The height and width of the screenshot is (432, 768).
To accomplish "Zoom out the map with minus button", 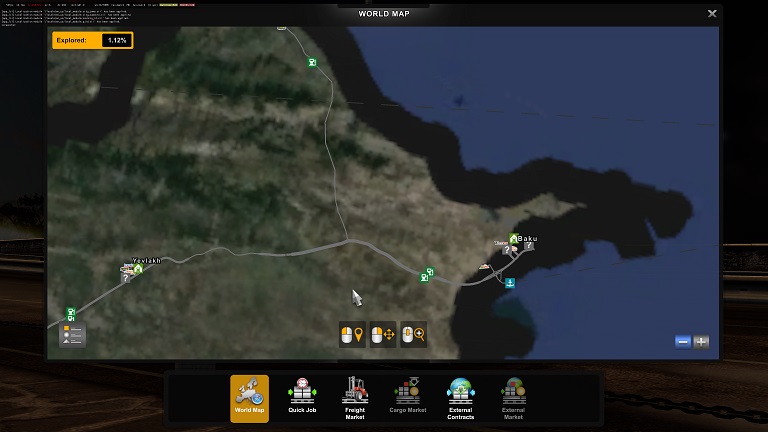I will coord(683,342).
